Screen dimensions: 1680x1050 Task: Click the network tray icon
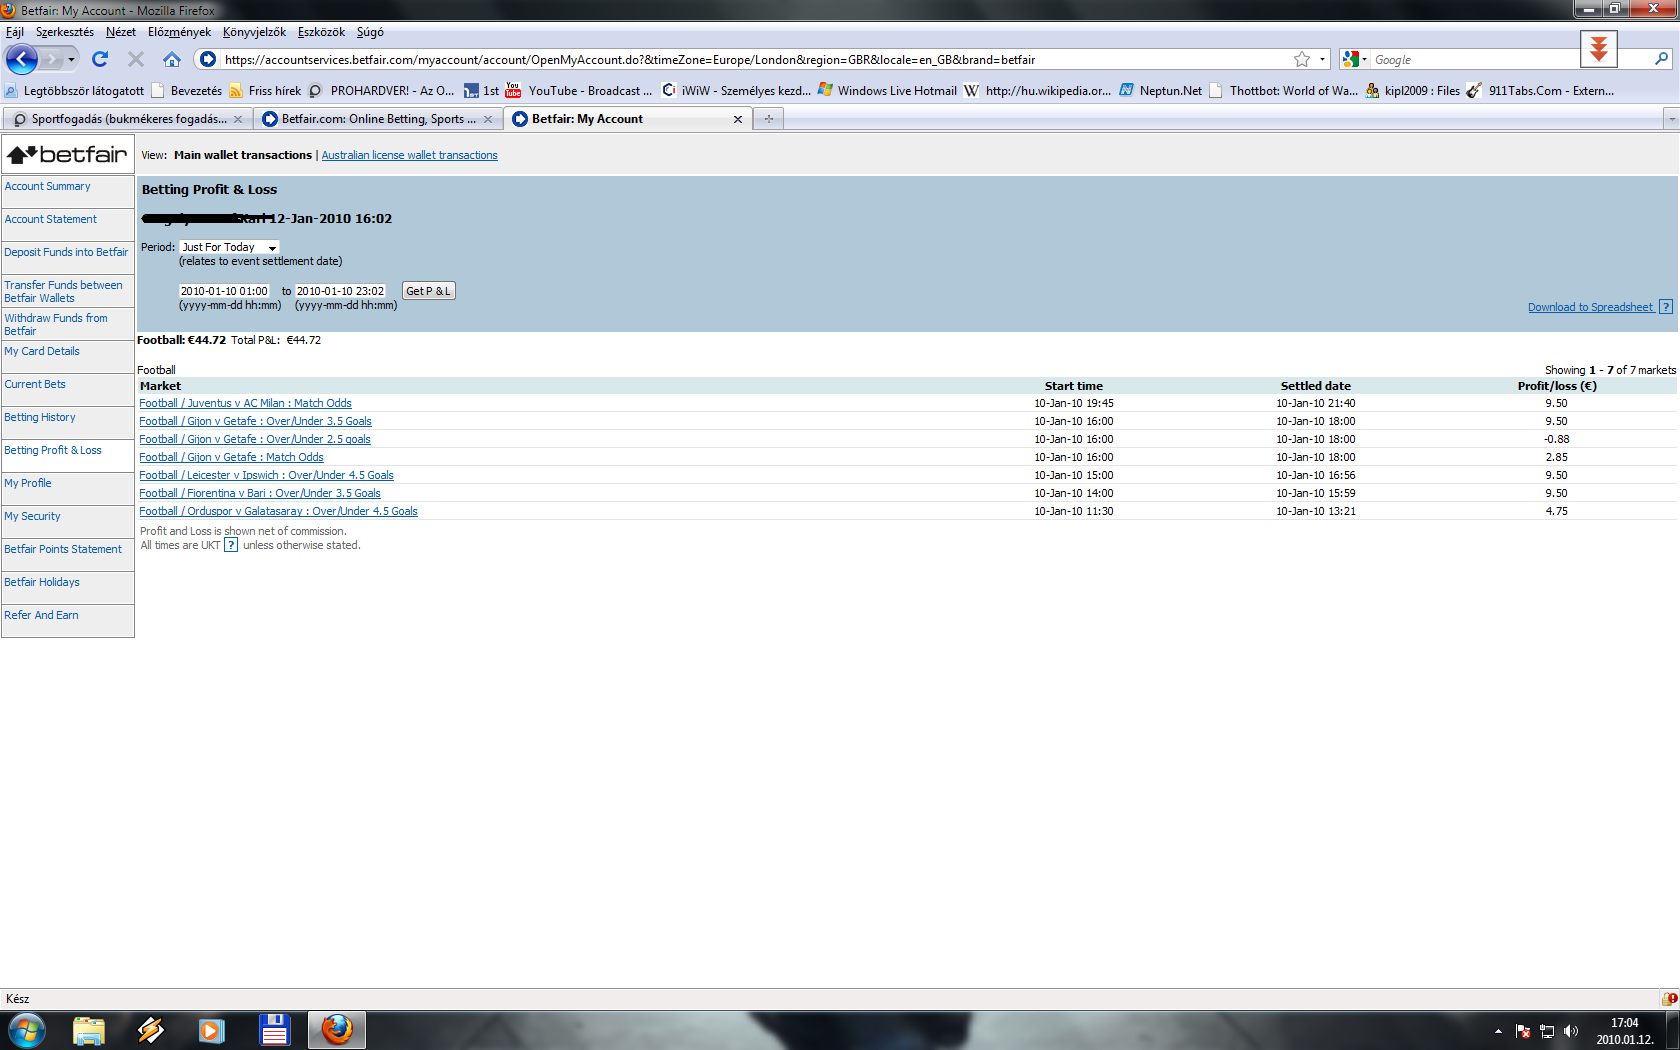[1547, 1031]
